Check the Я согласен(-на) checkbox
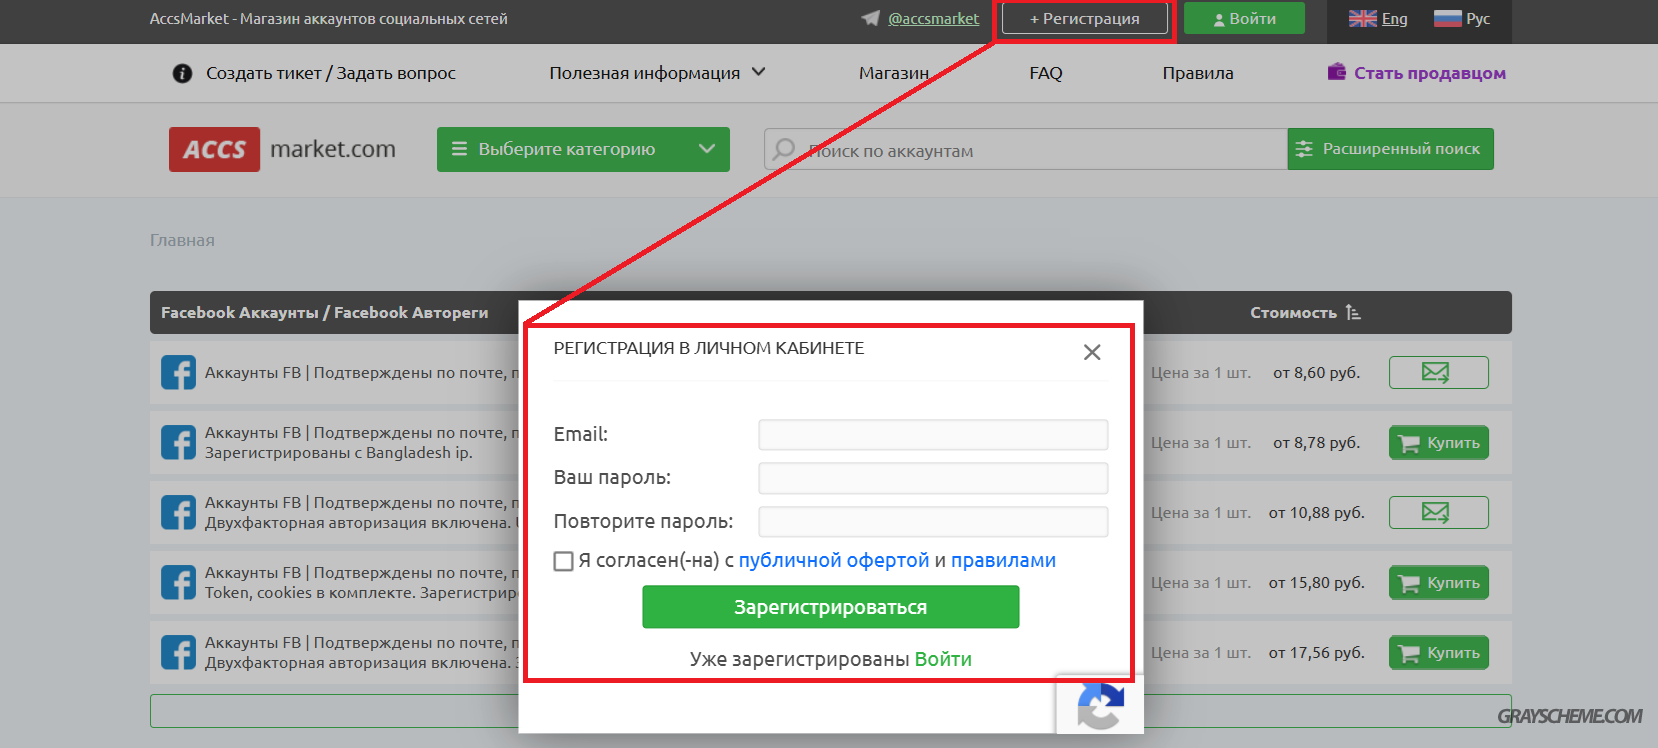This screenshot has height=748, width=1658. click(x=564, y=561)
